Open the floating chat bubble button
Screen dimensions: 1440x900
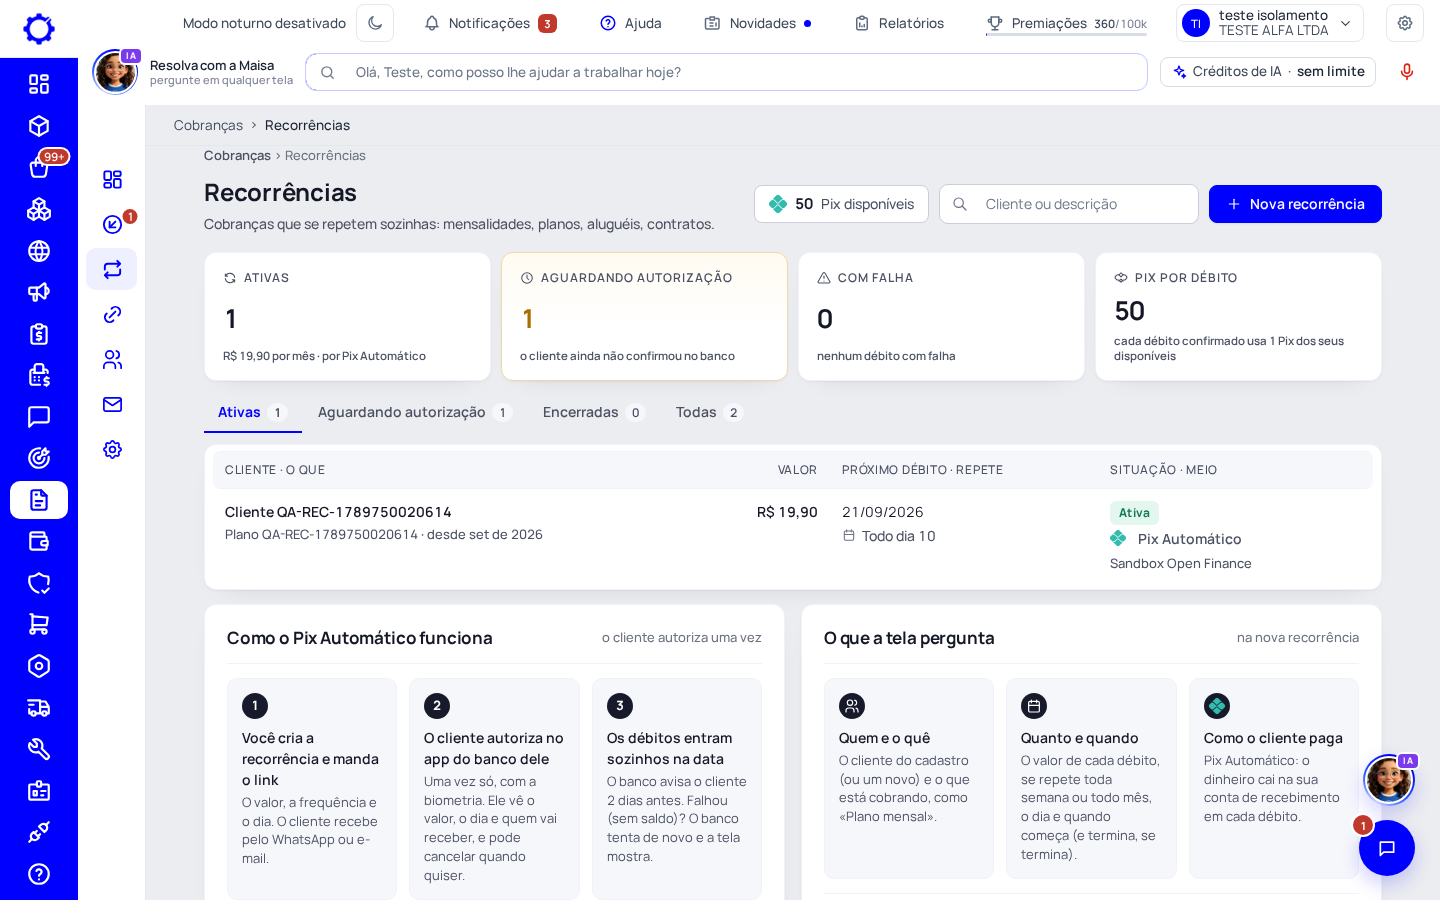(1387, 848)
